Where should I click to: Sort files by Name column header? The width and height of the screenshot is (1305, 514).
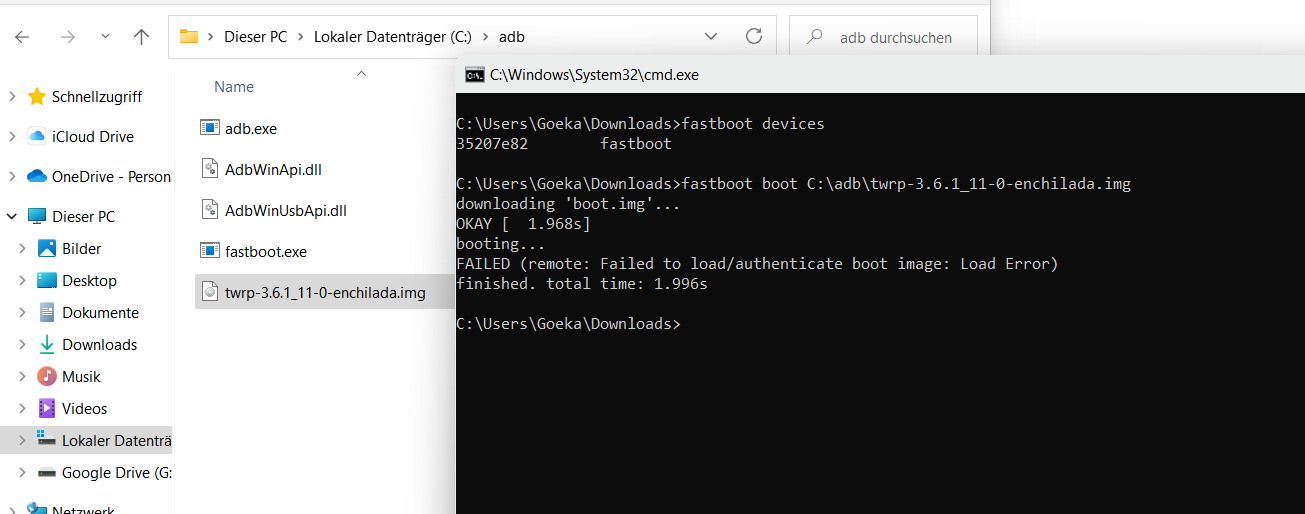(x=234, y=87)
